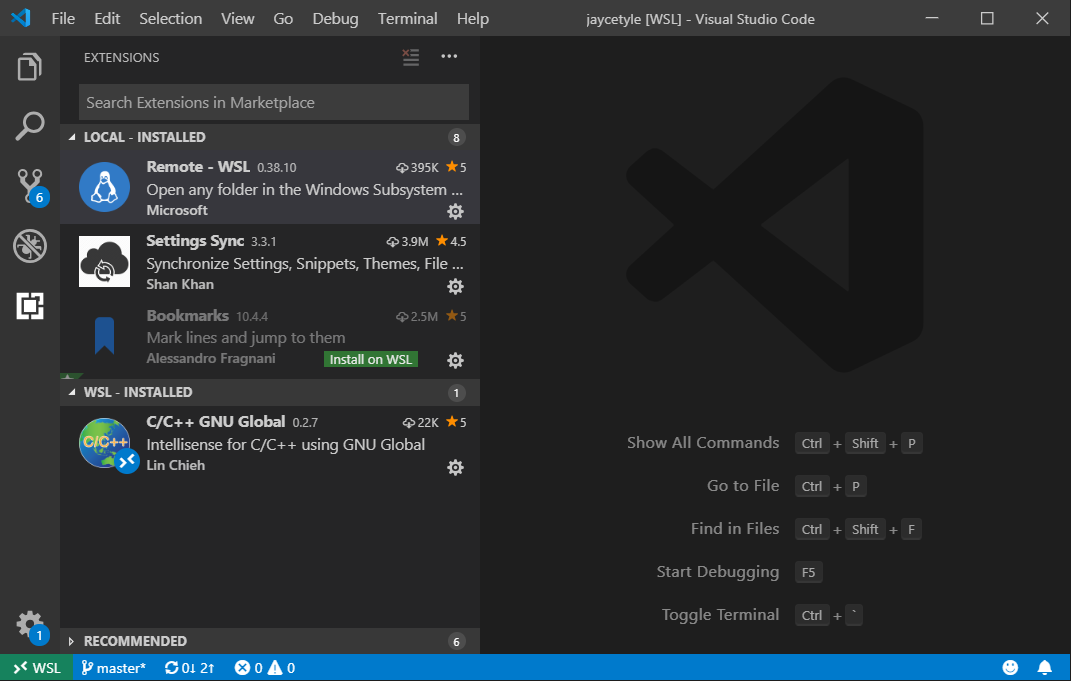
Task: Click the EXTENSIONS panel heading
Action: 122,57
